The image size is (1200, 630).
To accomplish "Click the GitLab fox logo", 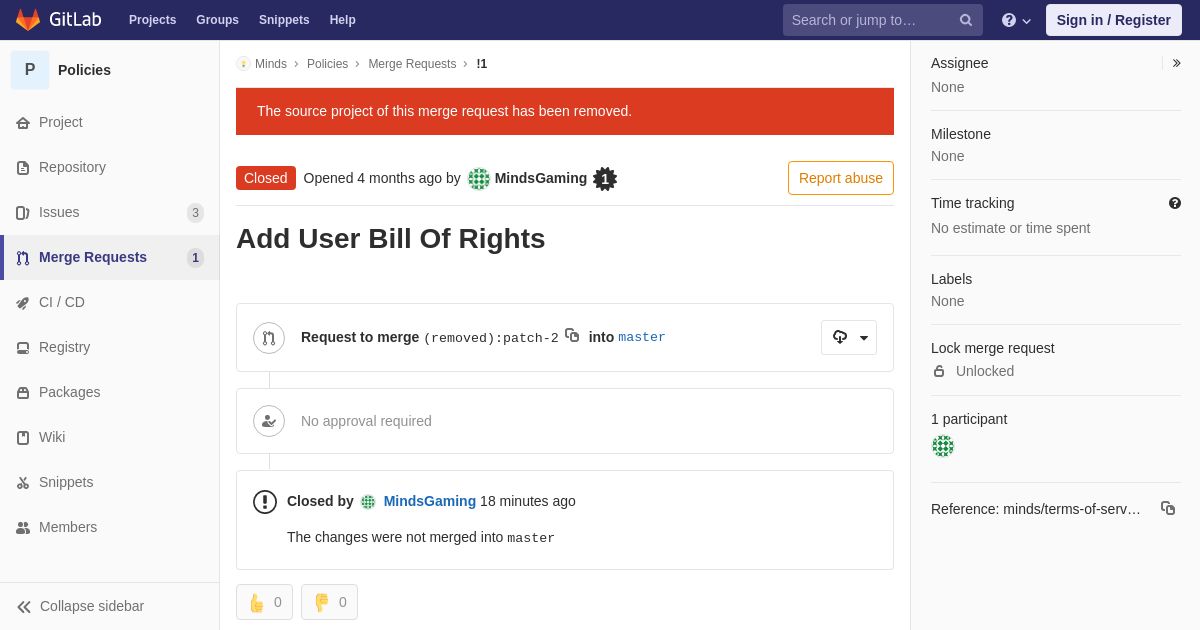I will [x=28, y=20].
